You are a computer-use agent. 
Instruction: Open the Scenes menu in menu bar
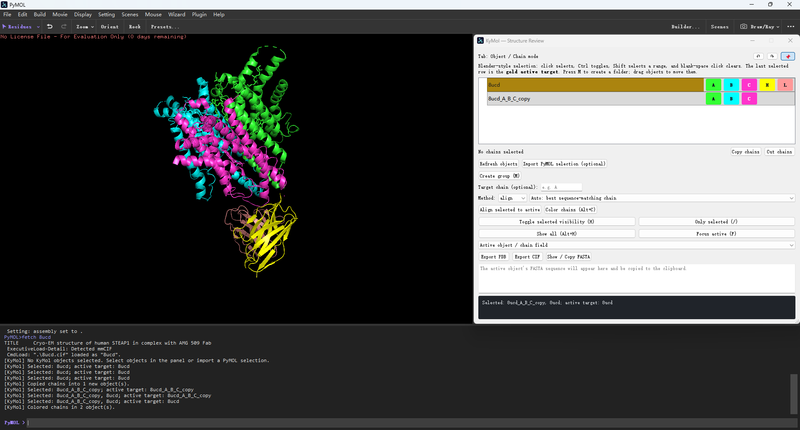[x=130, y=14]
